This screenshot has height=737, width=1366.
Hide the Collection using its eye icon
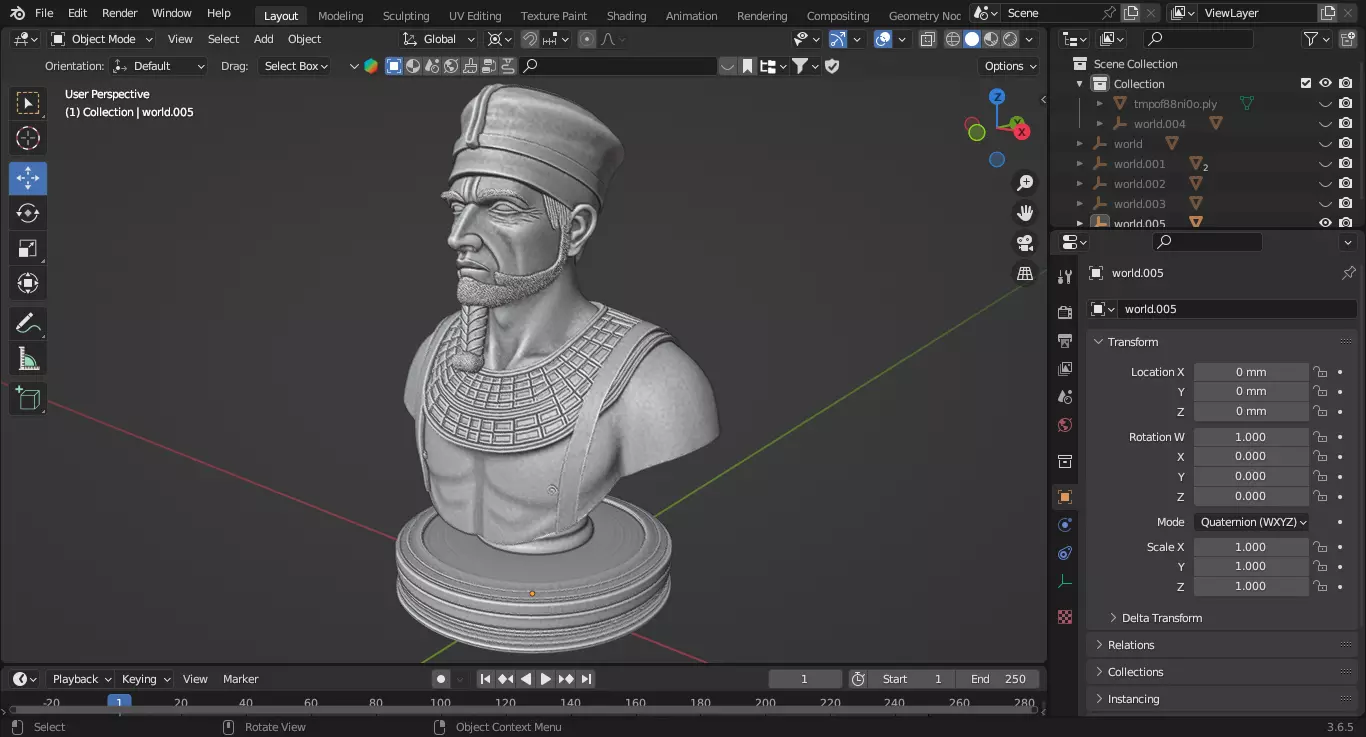click(x=1325, y=84)
